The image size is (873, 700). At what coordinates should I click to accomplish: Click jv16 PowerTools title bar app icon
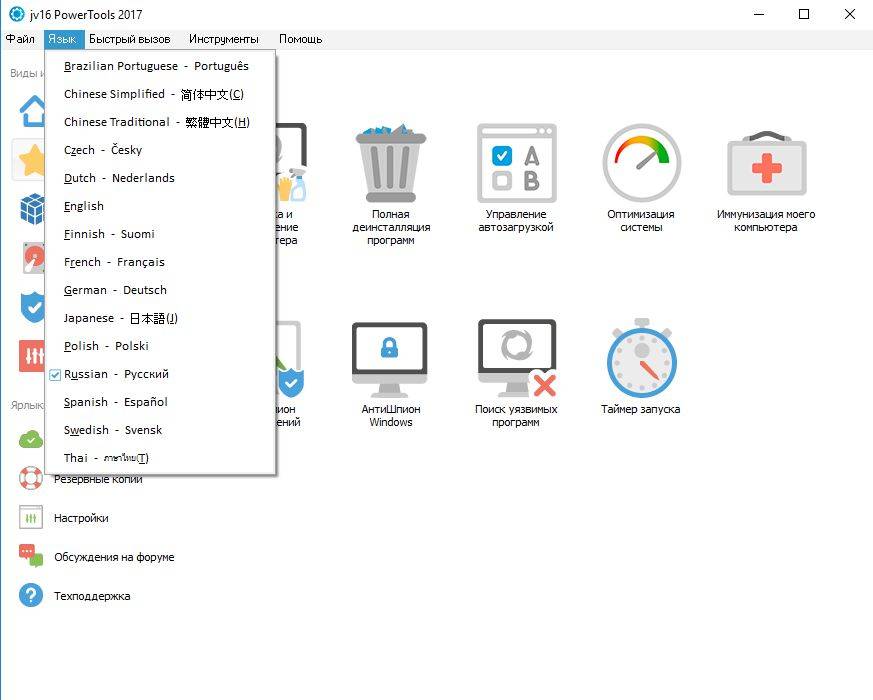pos(17,14)
